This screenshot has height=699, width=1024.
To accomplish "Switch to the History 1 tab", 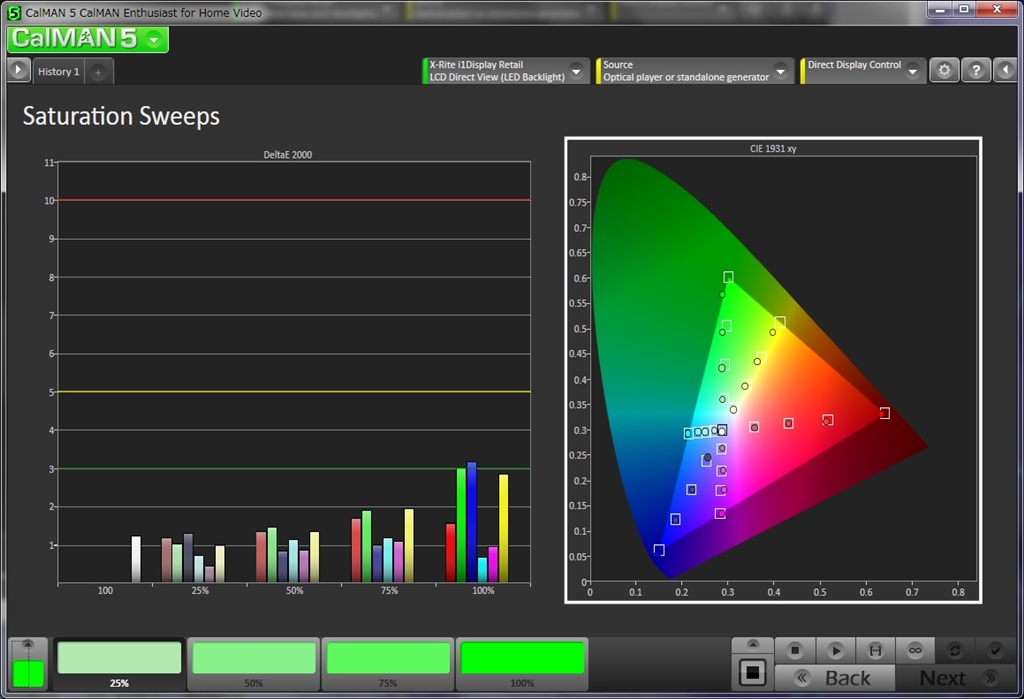I will pos(58,72).
